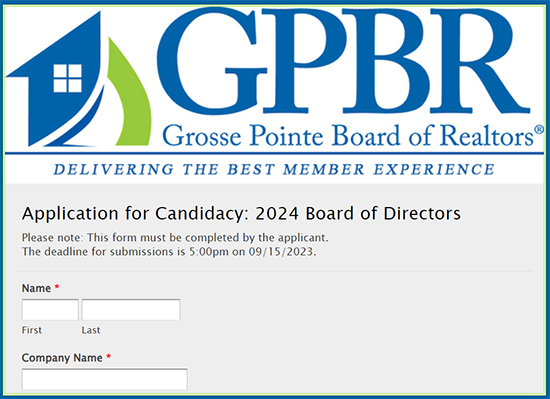Screen dimensions: 550x399
Task: Click the 'Last' sublabel under name box
Action: point(91,330)
